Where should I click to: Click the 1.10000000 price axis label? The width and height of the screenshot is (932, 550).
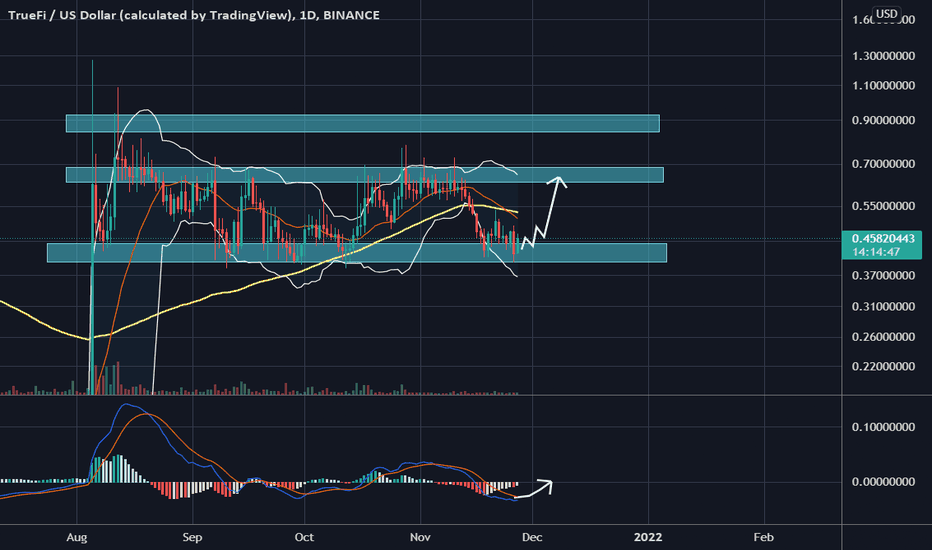tap(883, 86)
